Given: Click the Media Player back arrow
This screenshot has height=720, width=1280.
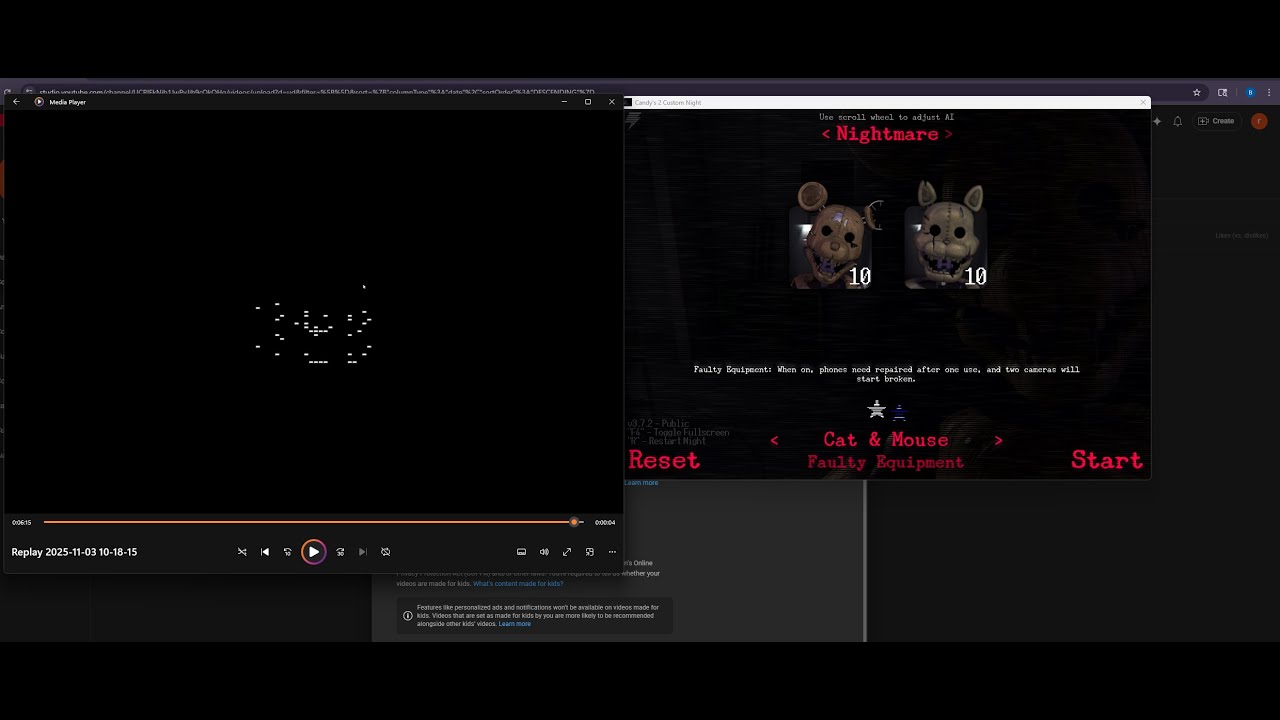Looking at the screenshot, I should tap(16, 102).
